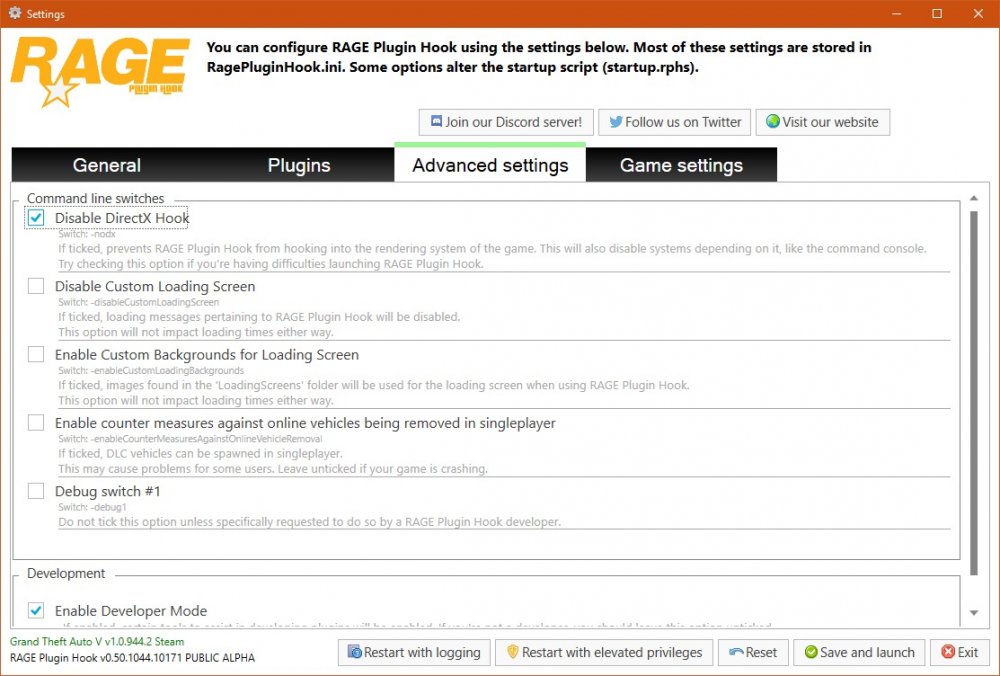The height and width of the screenshot is (676, 1000).
Task: Click 'If ticked, DLC vehicles can be spawned' text
Action: (200, 453)
